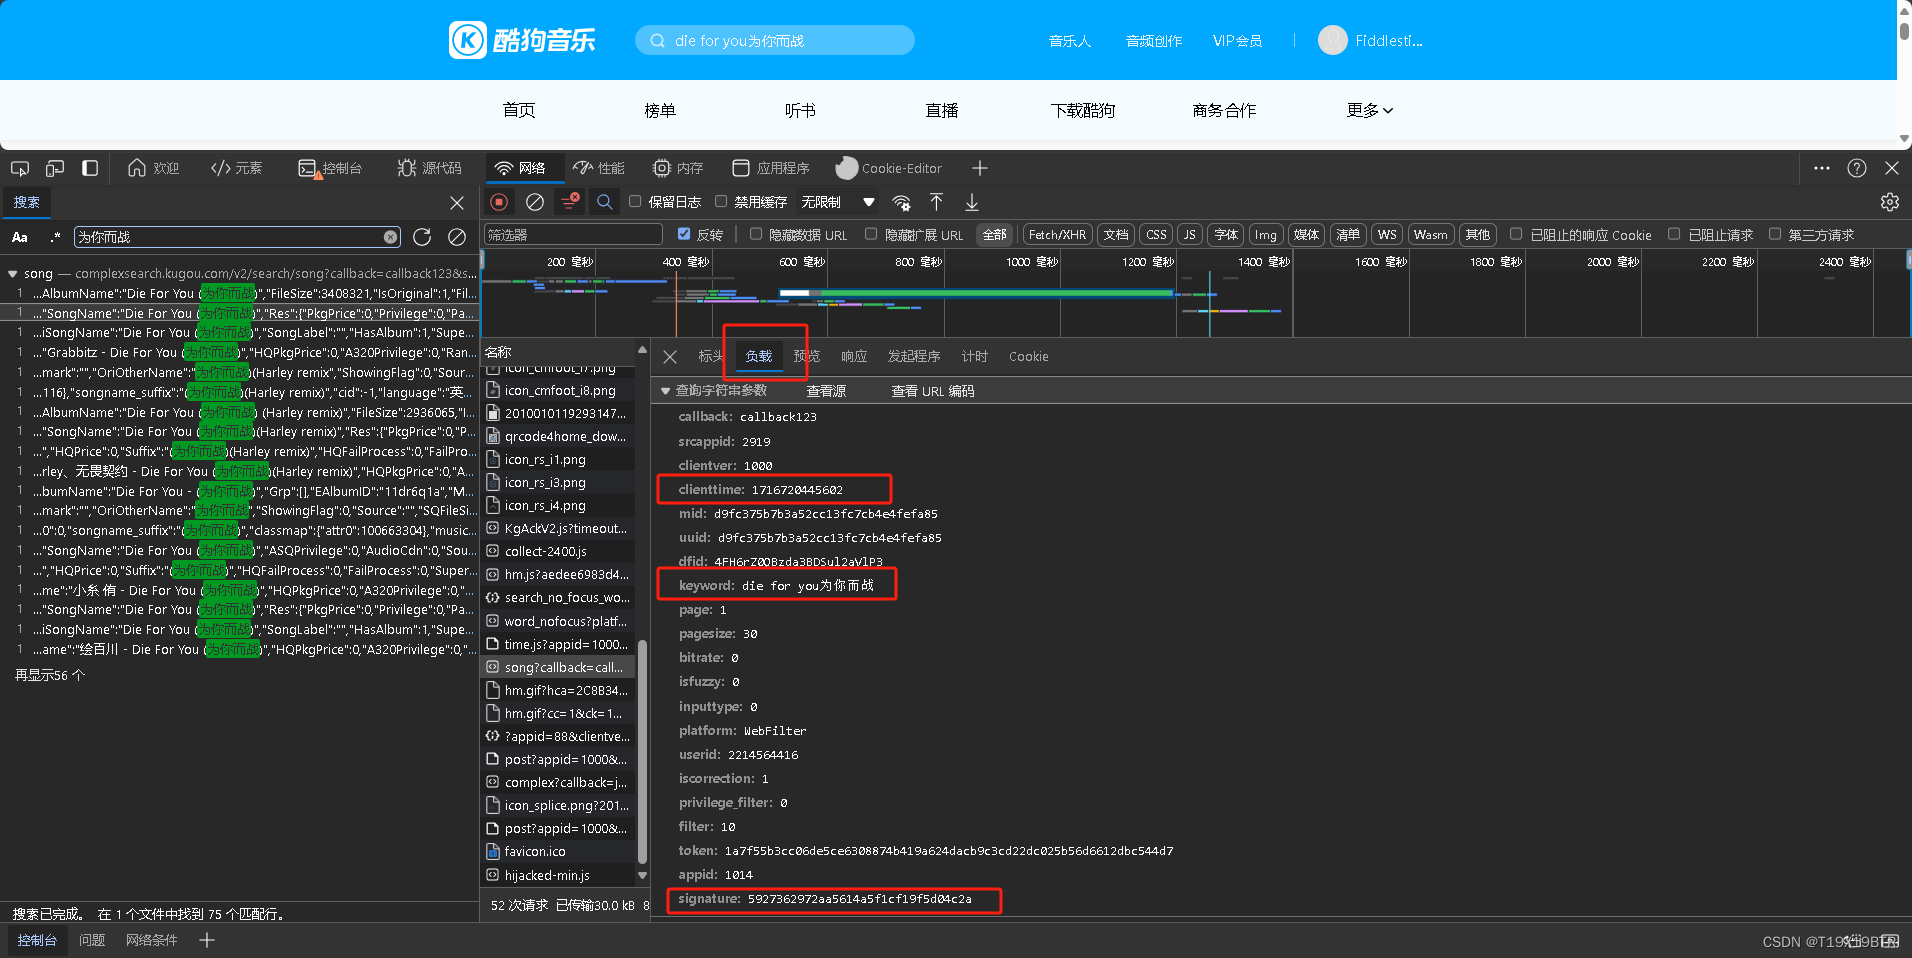Select song?callback request in list

click(x=560, y=667)
